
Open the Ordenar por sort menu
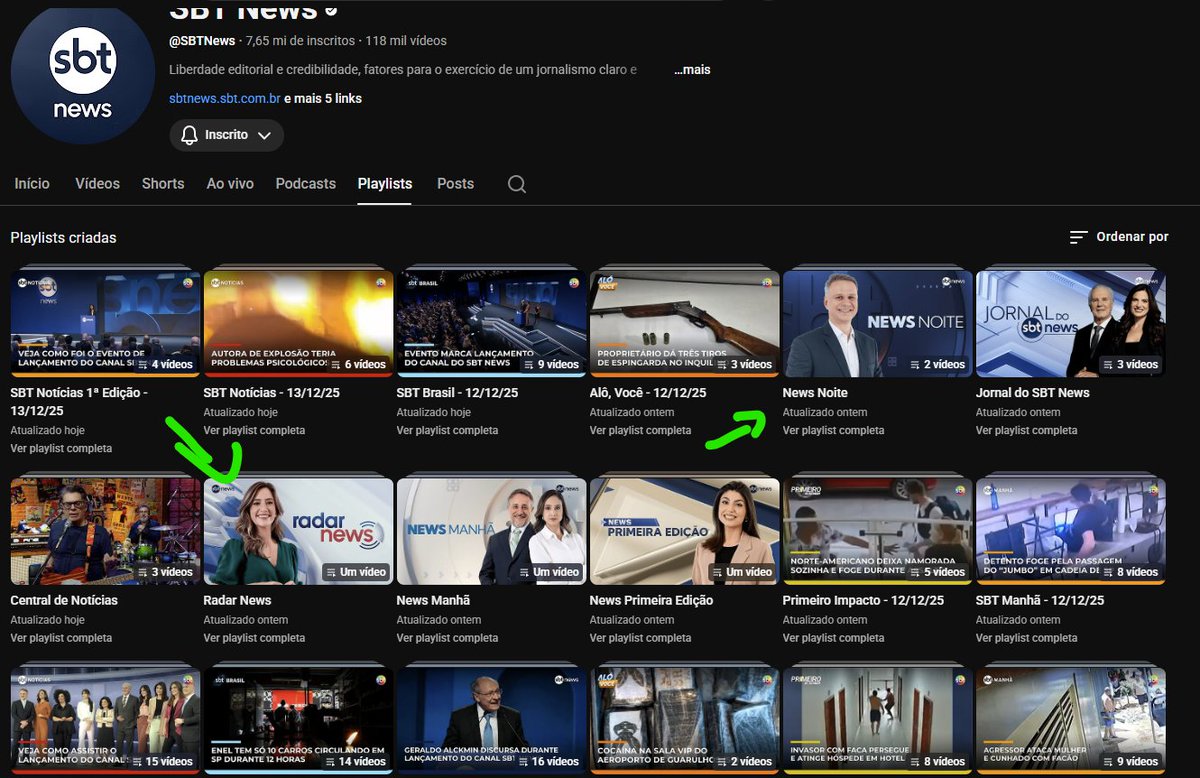[1118, 237]
